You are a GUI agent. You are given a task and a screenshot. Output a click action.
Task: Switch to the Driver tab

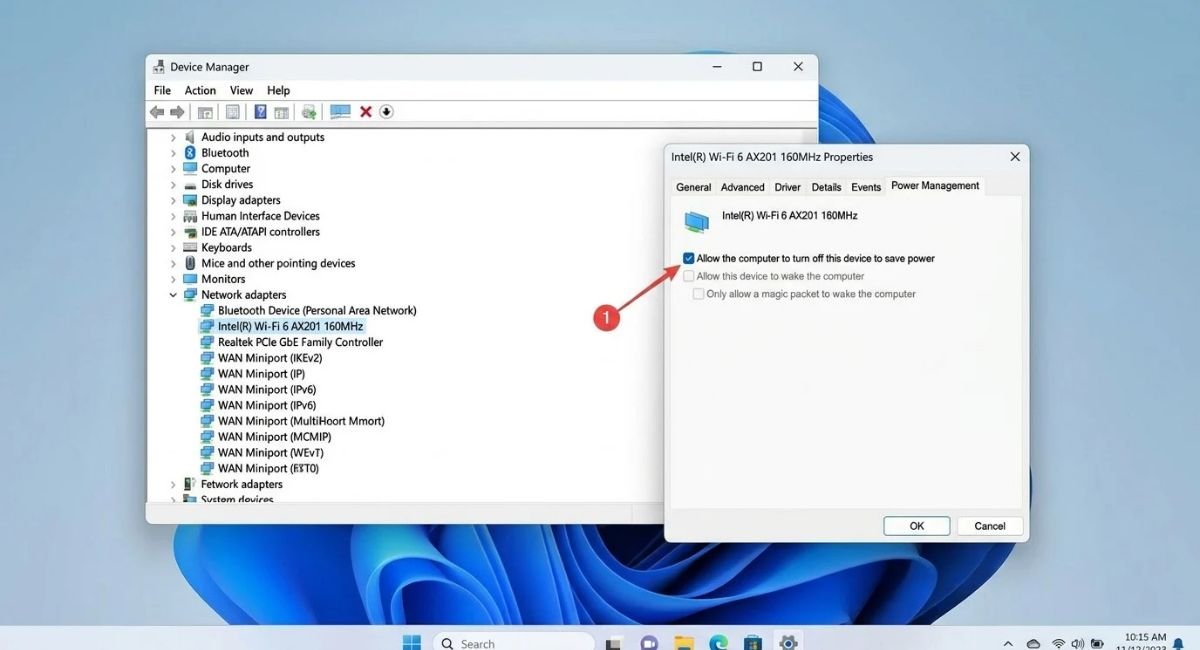(788, 187)
